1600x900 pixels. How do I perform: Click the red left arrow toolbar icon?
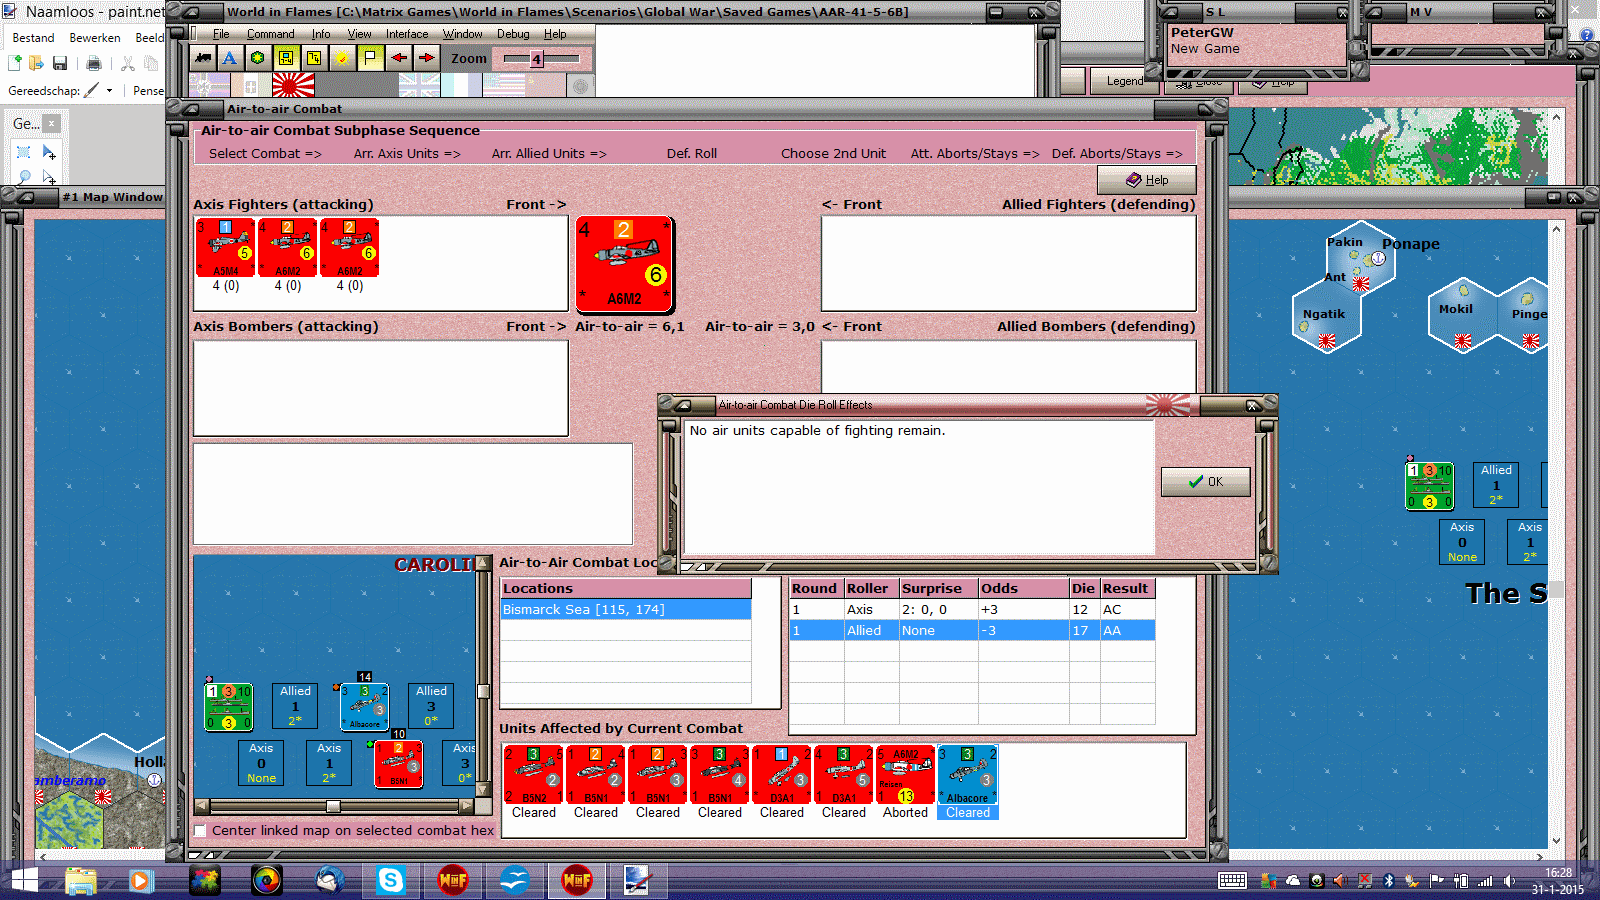[398, 58]
